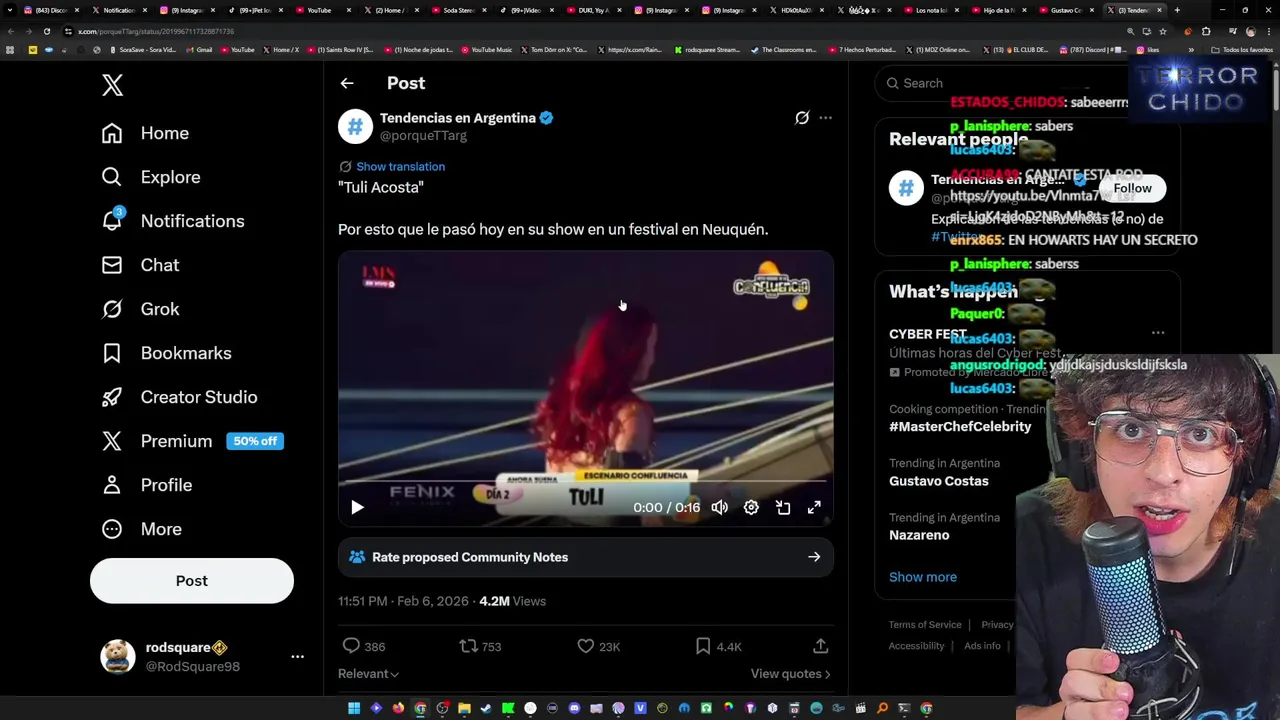
Task: Click the share post icon
Action: [820, 646]
